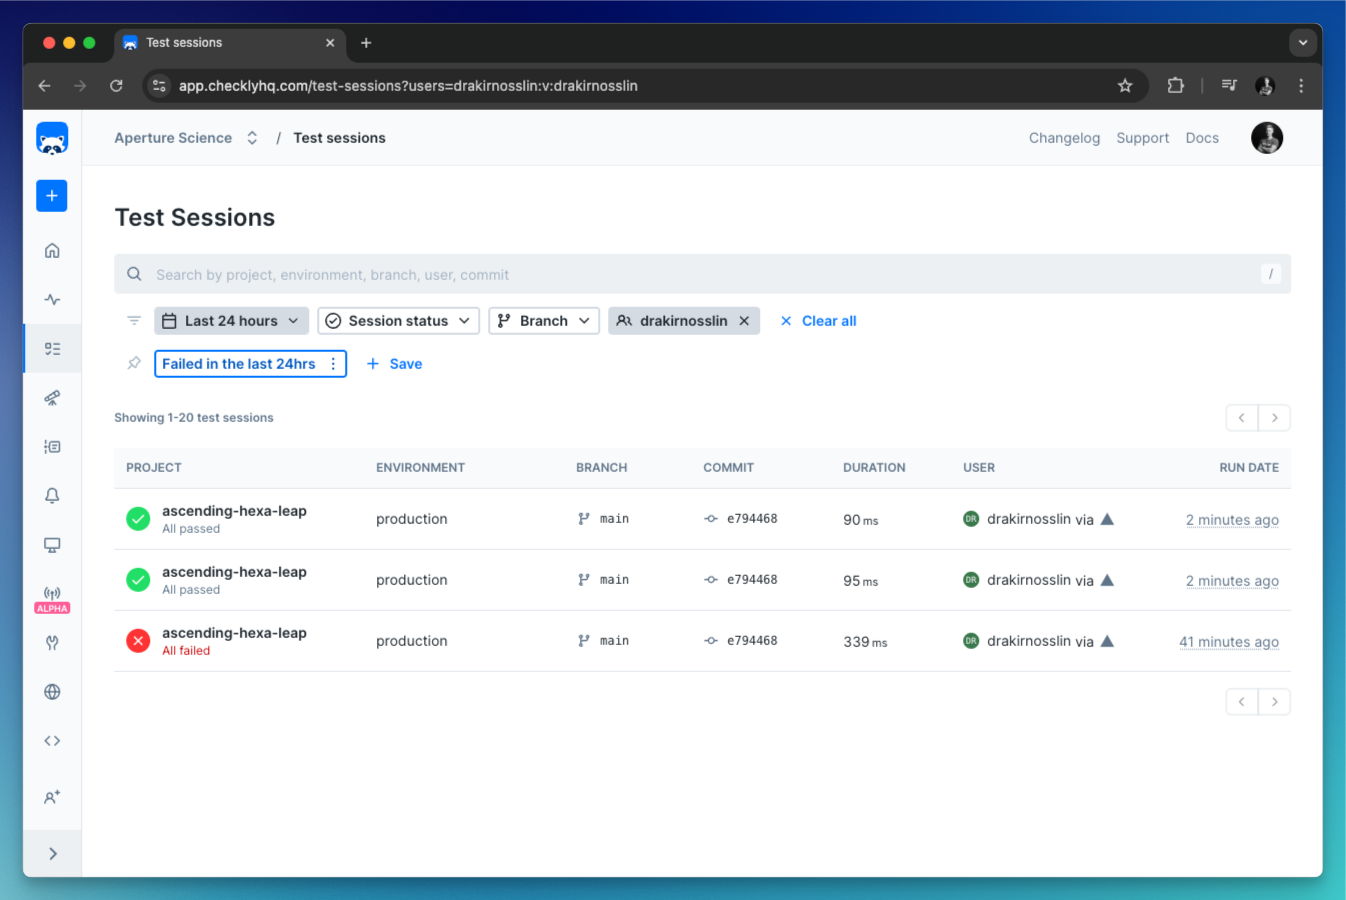Click the Clear all filters link
1346x900 pixels.
pyautogui.click(x=818, y=321)
